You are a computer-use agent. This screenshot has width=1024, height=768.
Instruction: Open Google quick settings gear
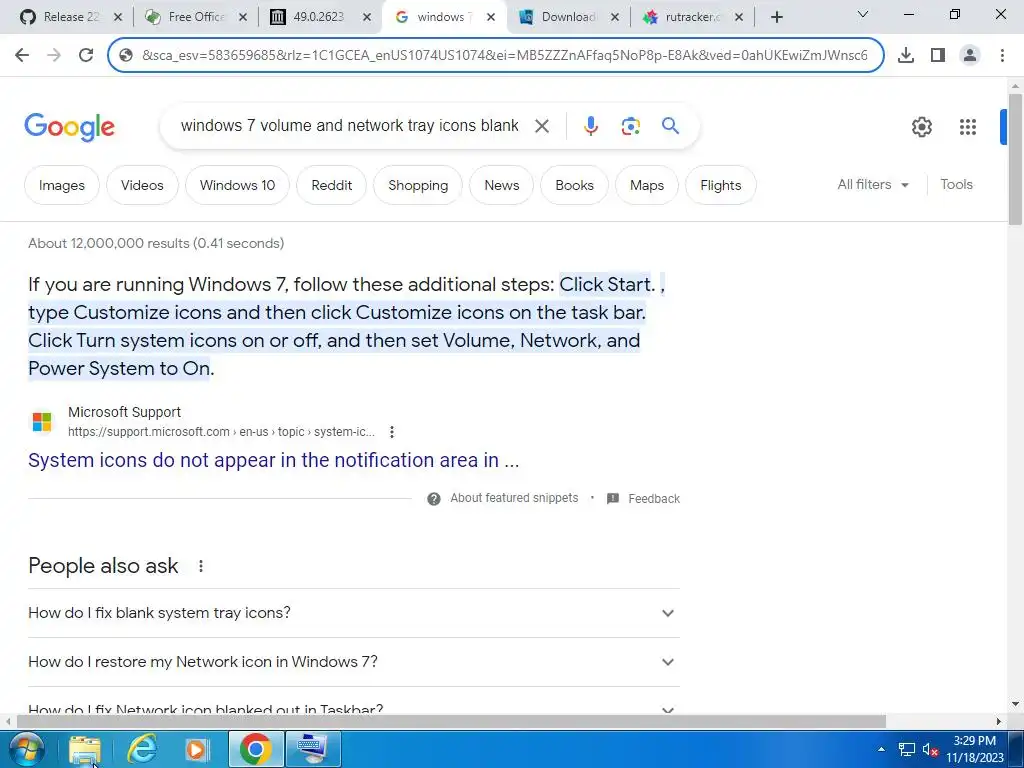tap(921, 127)
